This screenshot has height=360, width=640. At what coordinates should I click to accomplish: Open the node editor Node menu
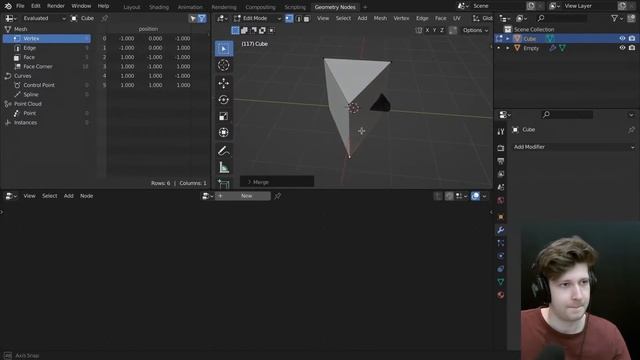(x=86, y=196)
